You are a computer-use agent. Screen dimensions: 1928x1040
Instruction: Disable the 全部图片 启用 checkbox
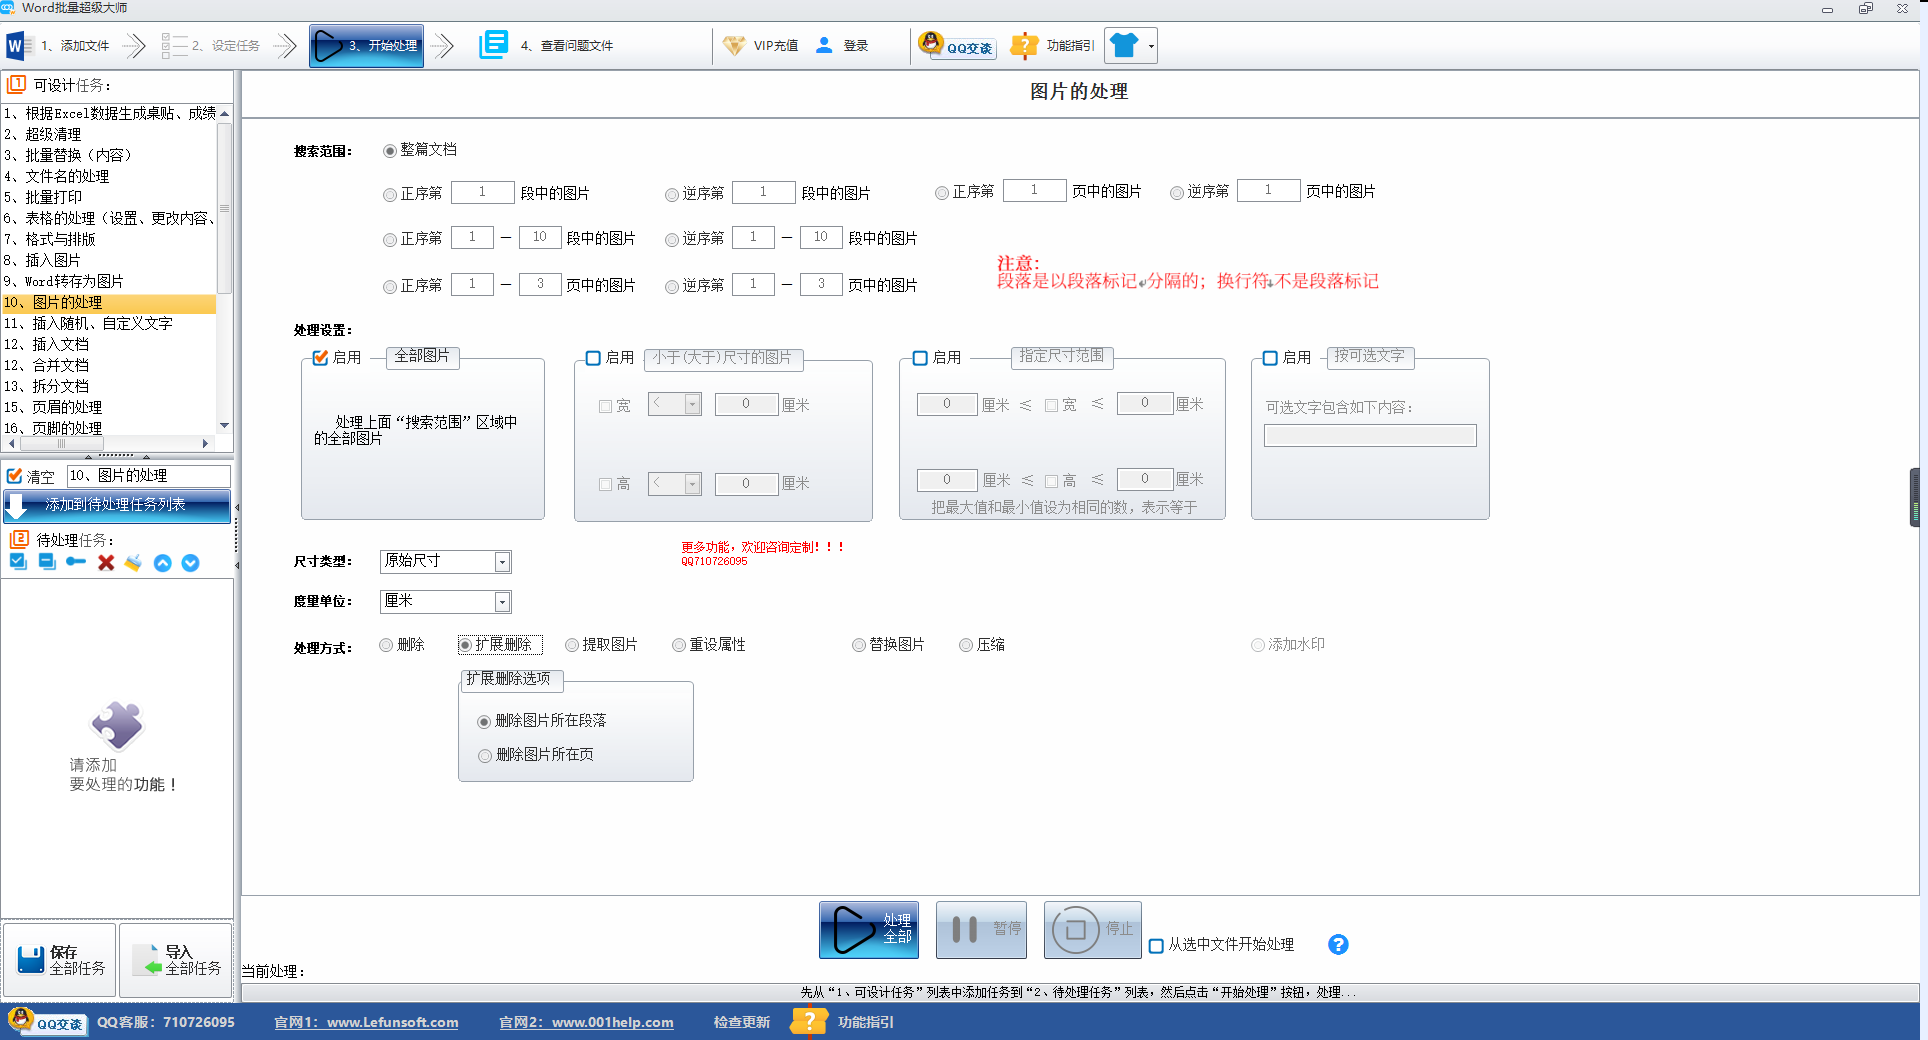click(321, 358)
